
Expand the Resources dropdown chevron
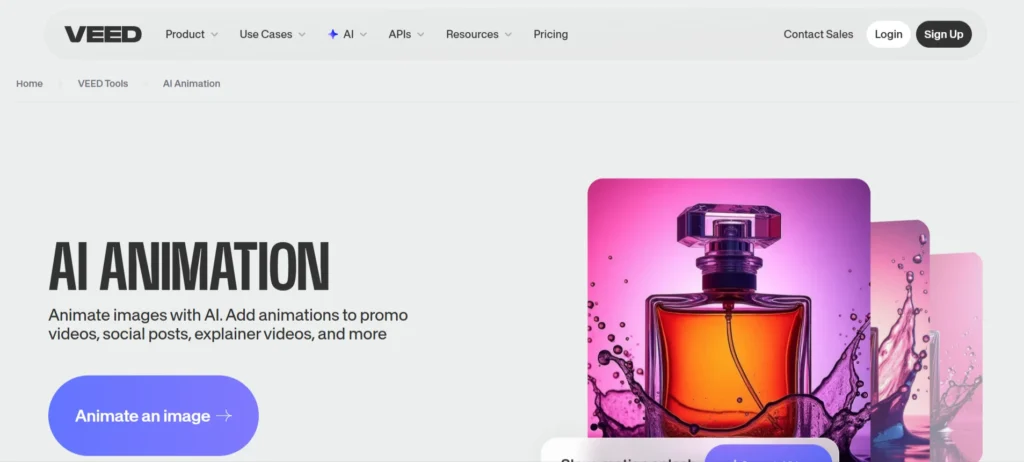pos(508,35)
